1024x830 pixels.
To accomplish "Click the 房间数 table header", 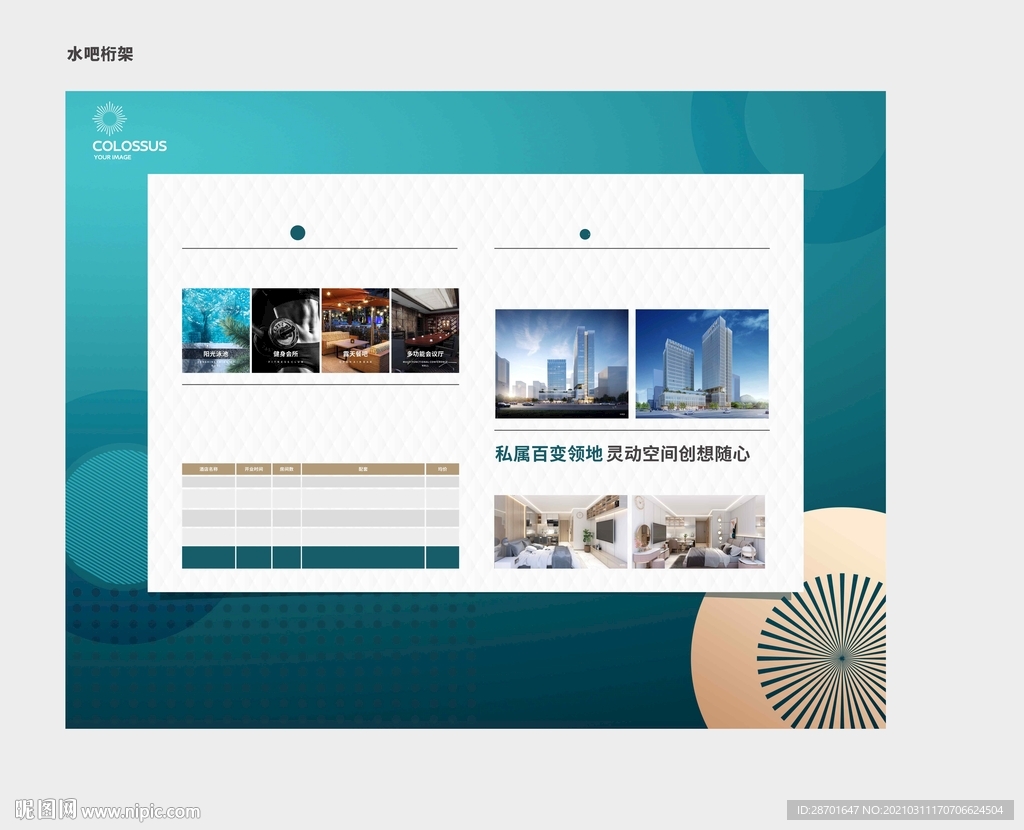I will tap(287, 469).
